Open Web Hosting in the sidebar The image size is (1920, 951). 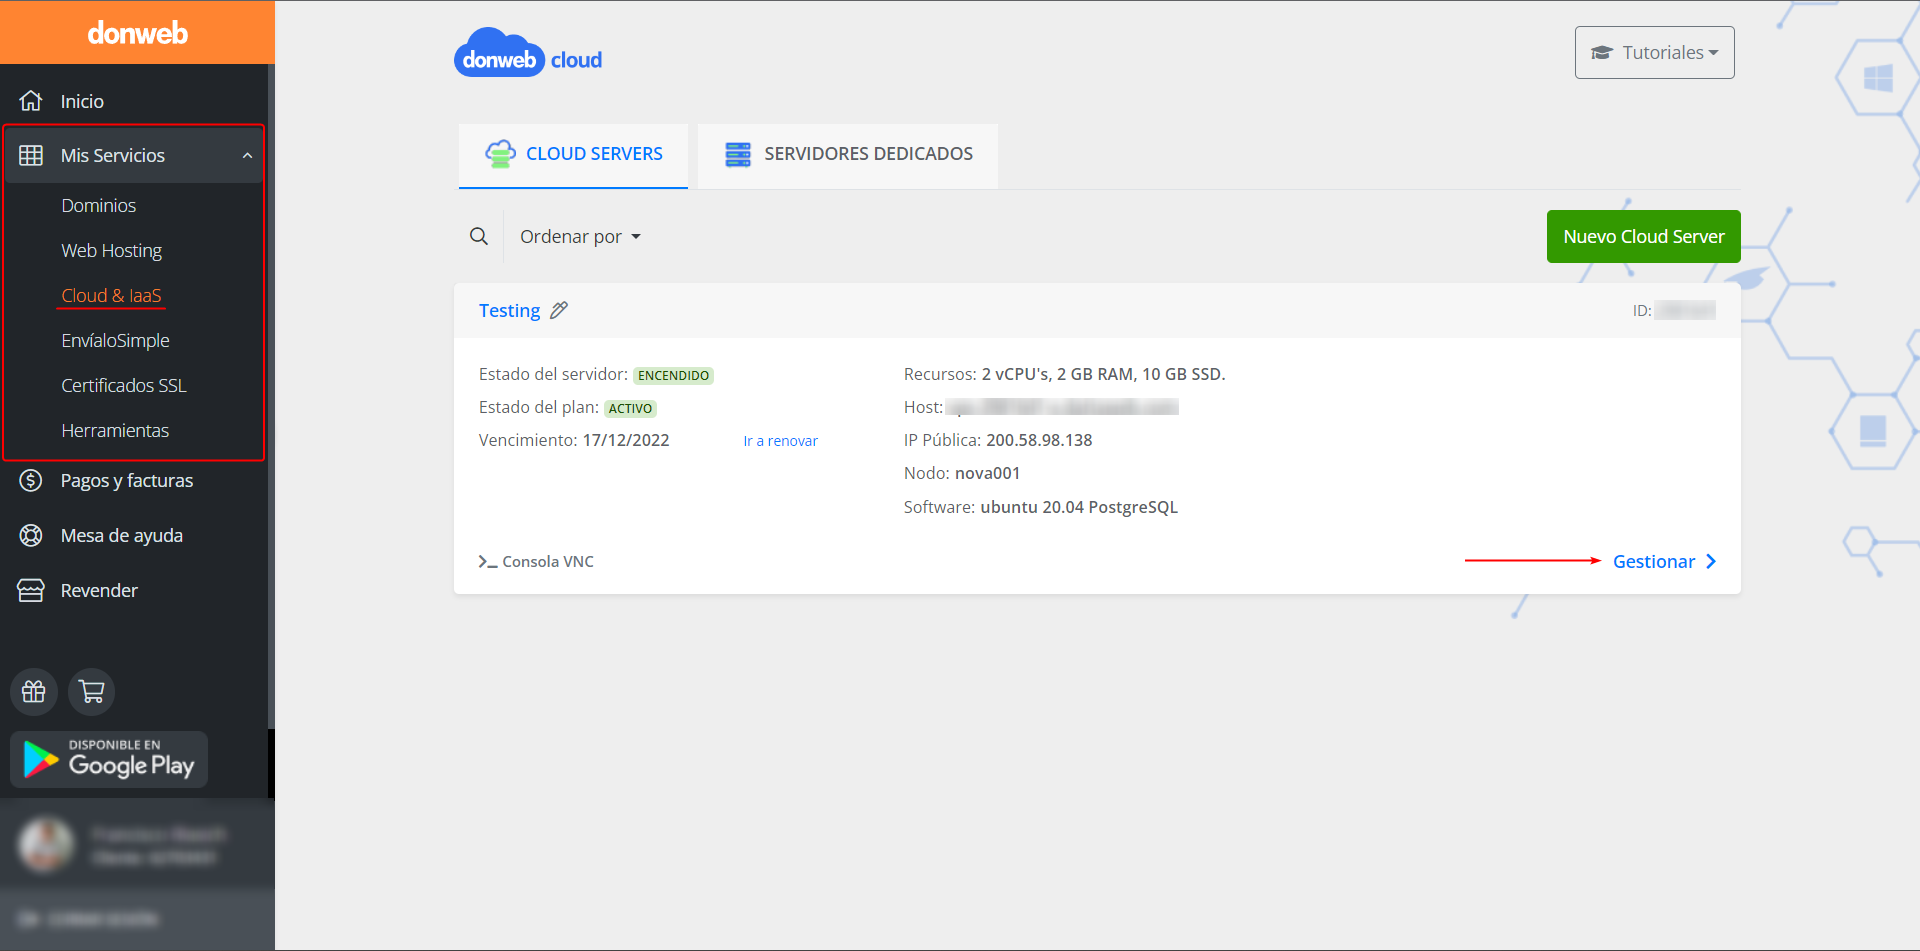[111, 250]
